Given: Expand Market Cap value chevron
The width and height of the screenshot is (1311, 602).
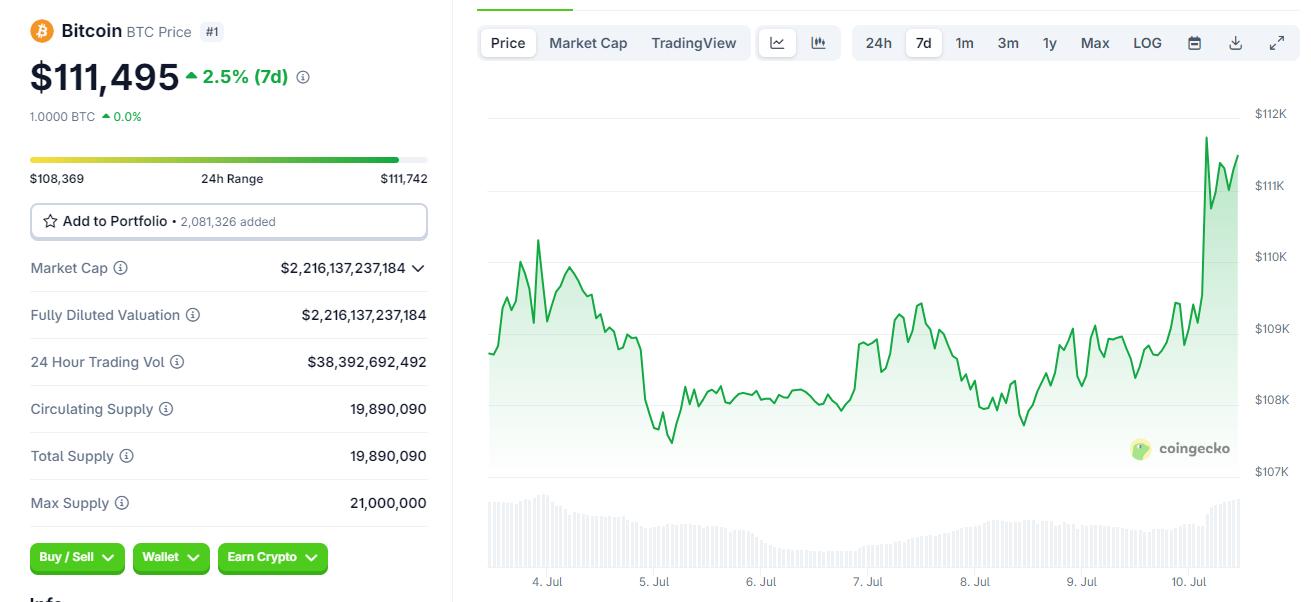Looking at the screenshot, I should point(418,268).
